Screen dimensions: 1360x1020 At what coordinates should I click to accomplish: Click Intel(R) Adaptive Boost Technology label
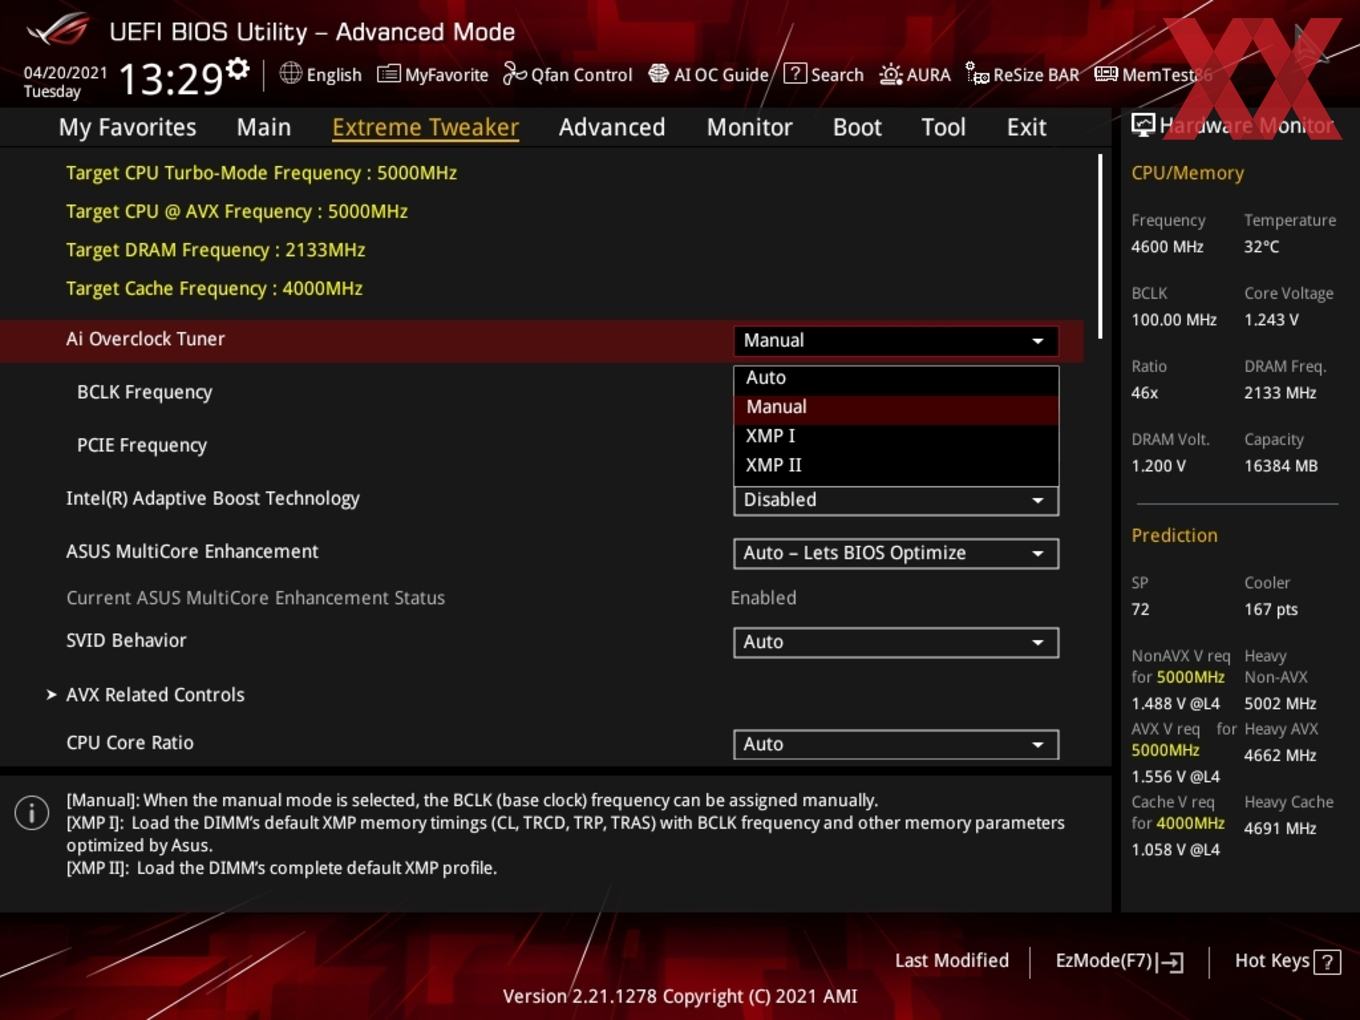pos(213,498)
